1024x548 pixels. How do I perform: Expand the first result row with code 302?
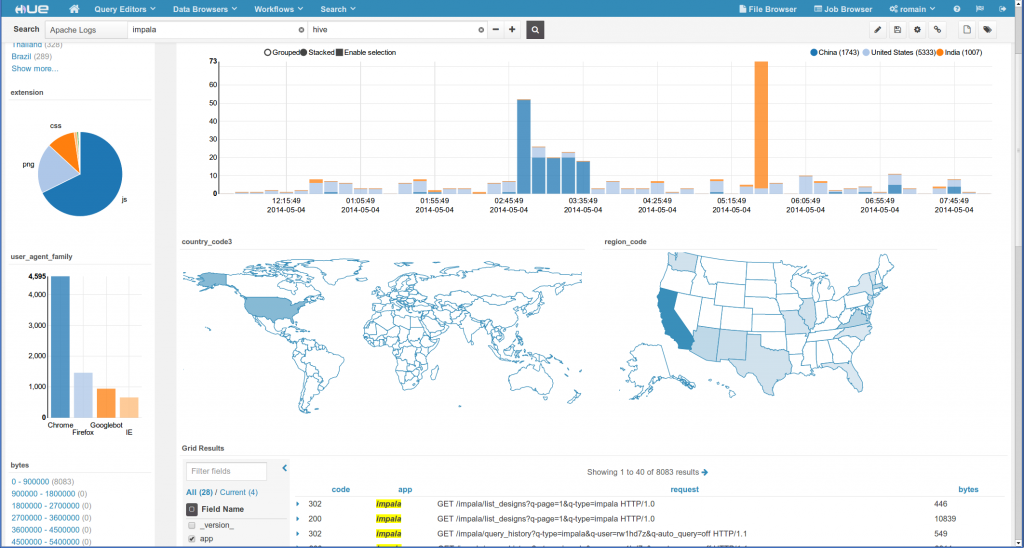pos(298,504)
